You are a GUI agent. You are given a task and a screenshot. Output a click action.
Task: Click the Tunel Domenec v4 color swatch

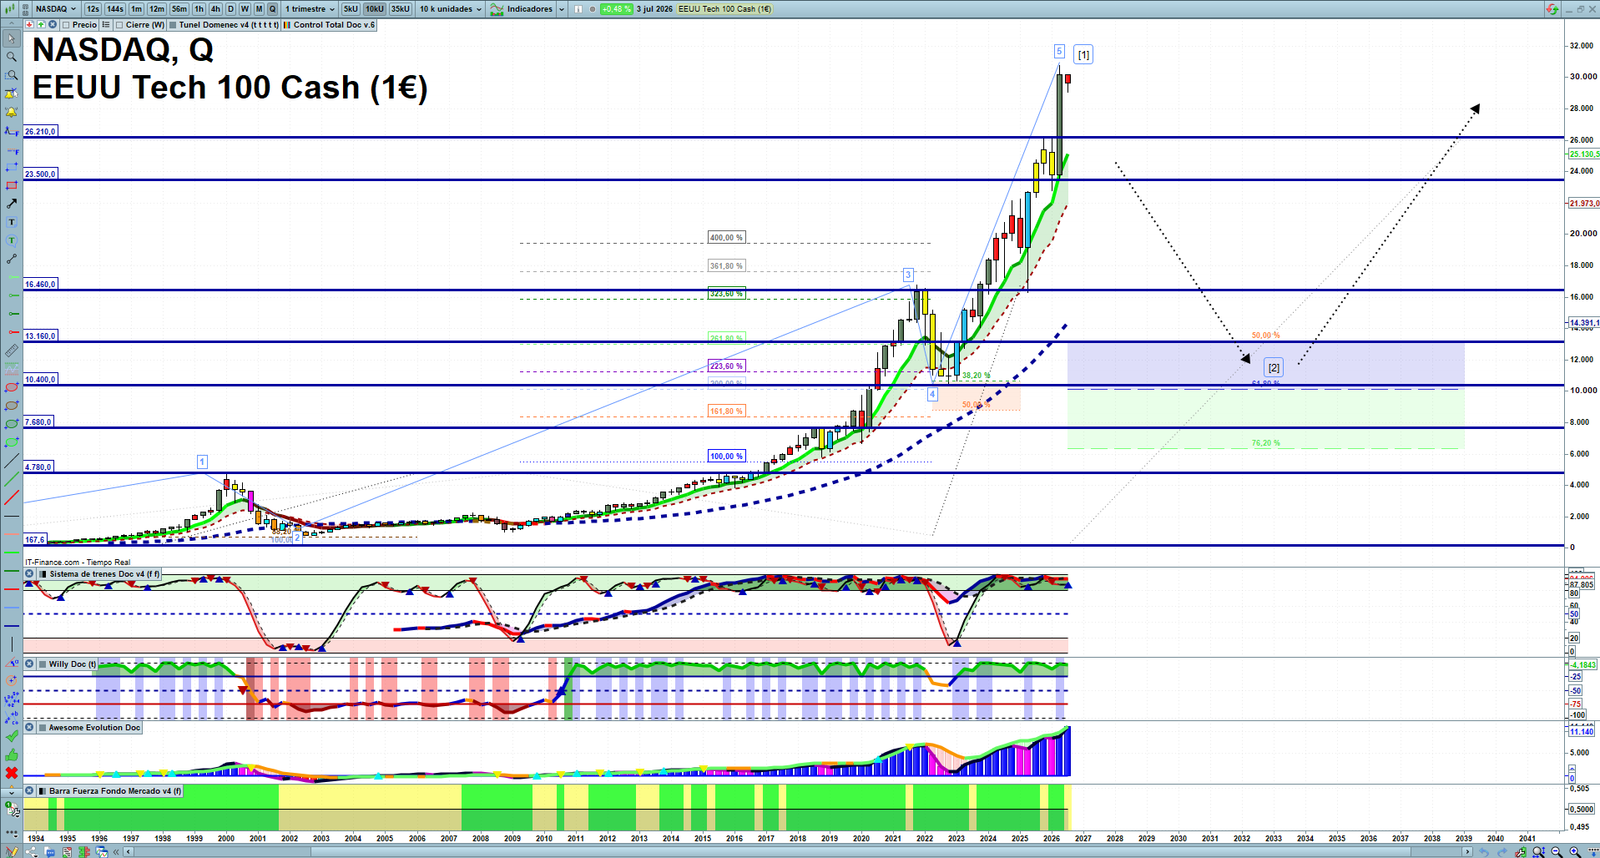click(174, 25)
